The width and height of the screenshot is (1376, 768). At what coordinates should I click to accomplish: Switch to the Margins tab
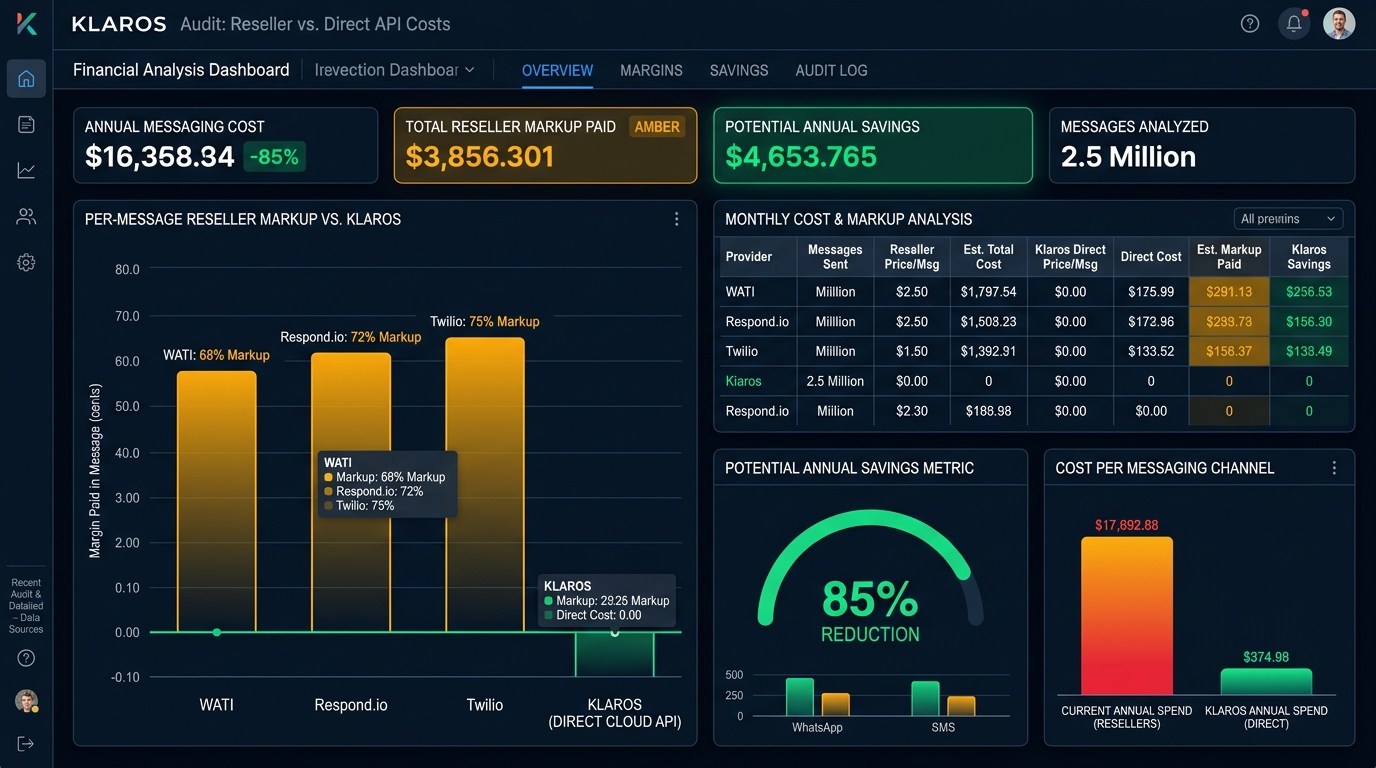(651, 70)
